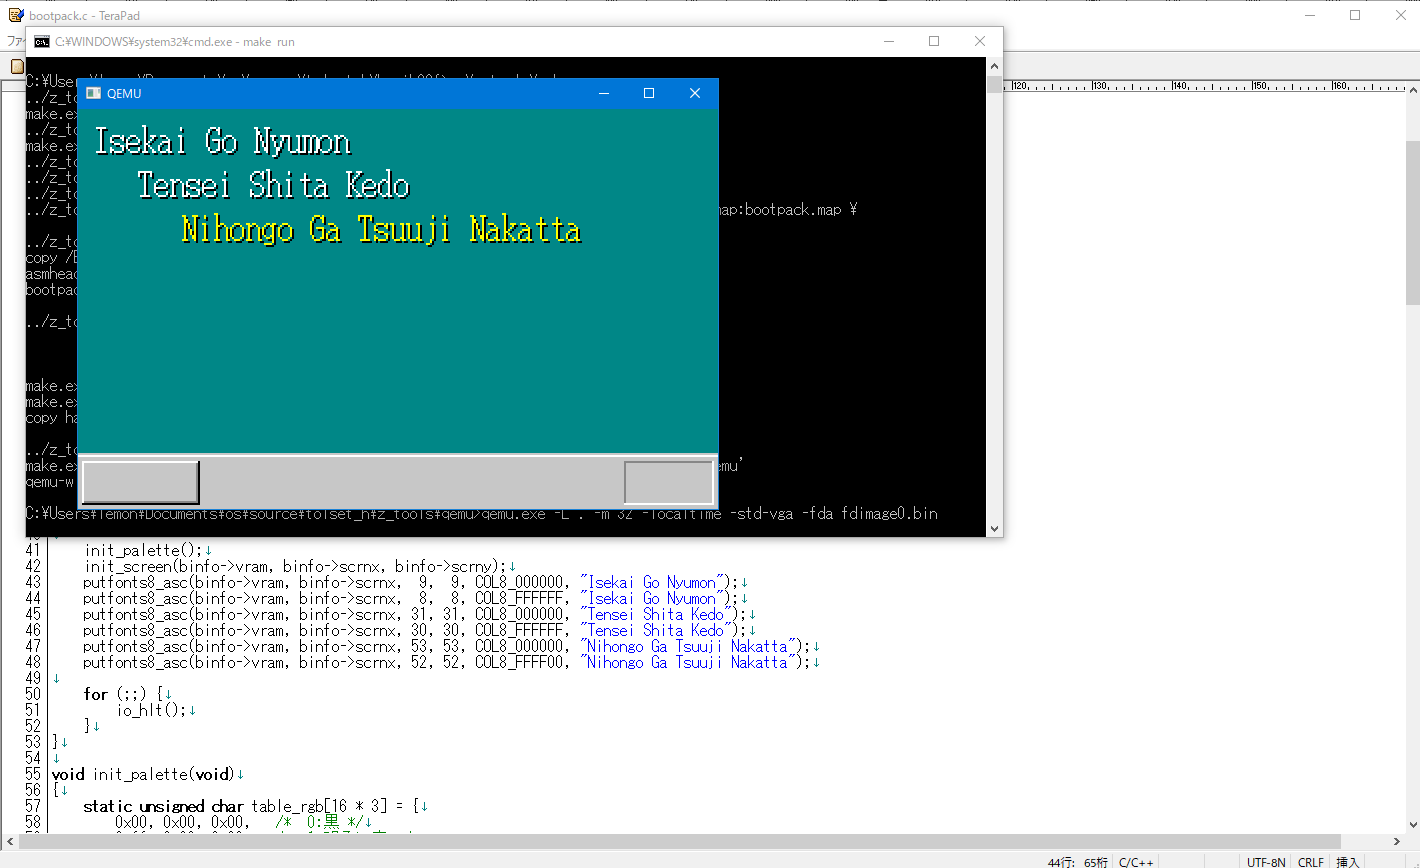This screenshot has width=1420, height=868.
Task: Maximize the TeraPad window
Action: pyautogui.click(x=1355, y=14)
